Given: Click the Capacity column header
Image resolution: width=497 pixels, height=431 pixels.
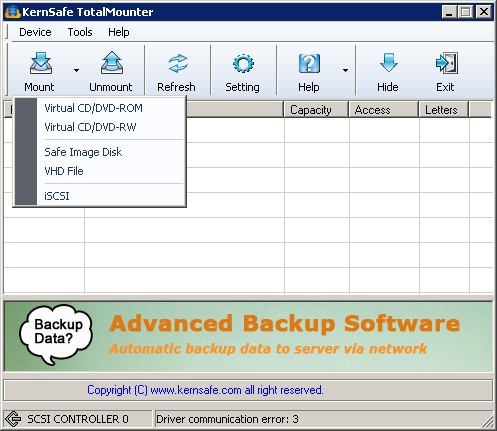Looking at the screenshot, I should [x=316, y=110].
